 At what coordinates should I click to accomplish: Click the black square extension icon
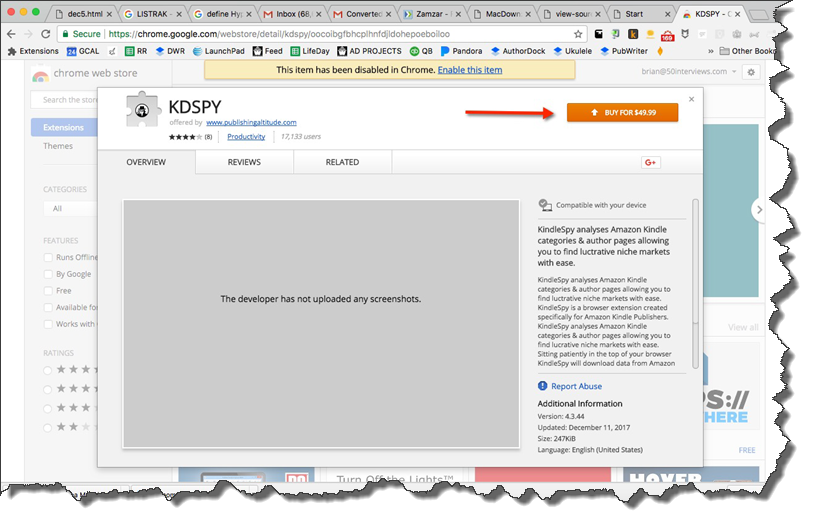[599, 34]
